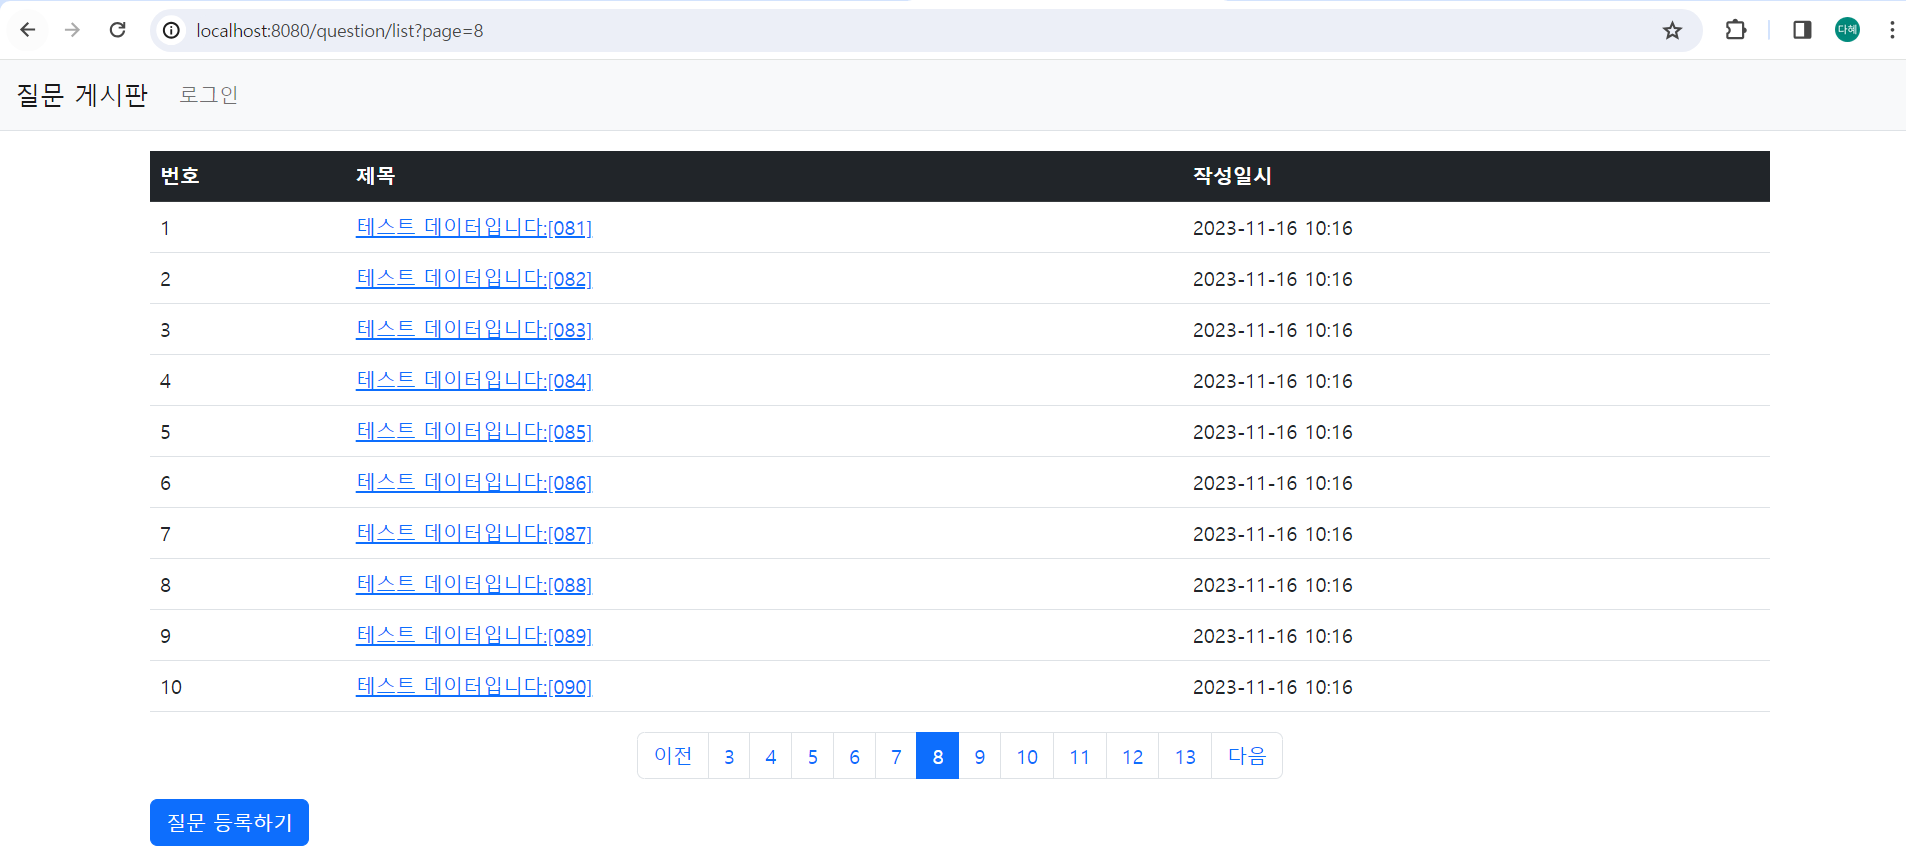Go back to the previous browser page
This screenshot has width=1906, height=864.
coord(28,30)
